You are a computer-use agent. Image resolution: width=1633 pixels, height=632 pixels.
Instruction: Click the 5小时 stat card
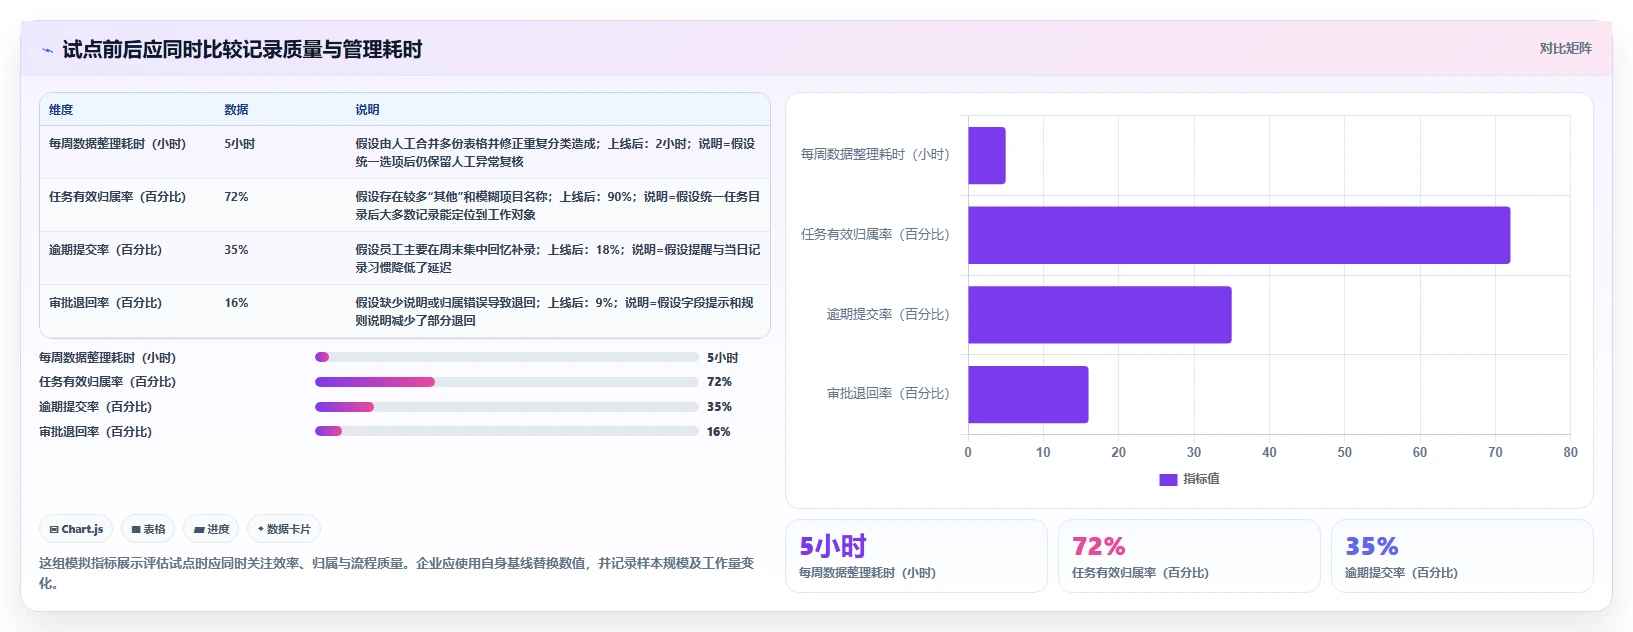916,556
